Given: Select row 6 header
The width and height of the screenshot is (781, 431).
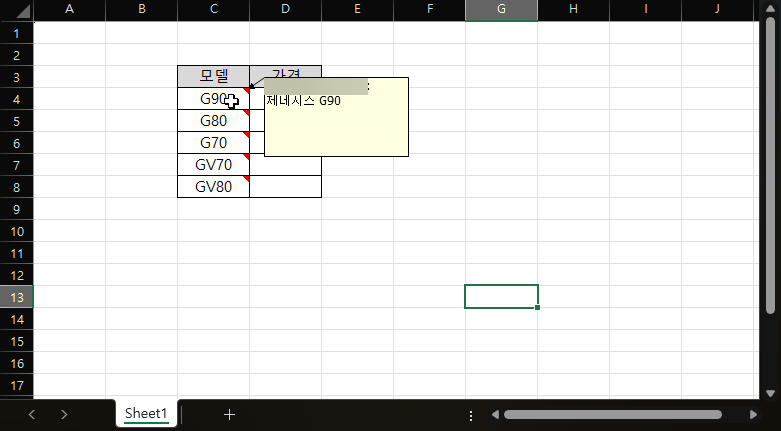Looking at the screenshot, I should 16,143.
